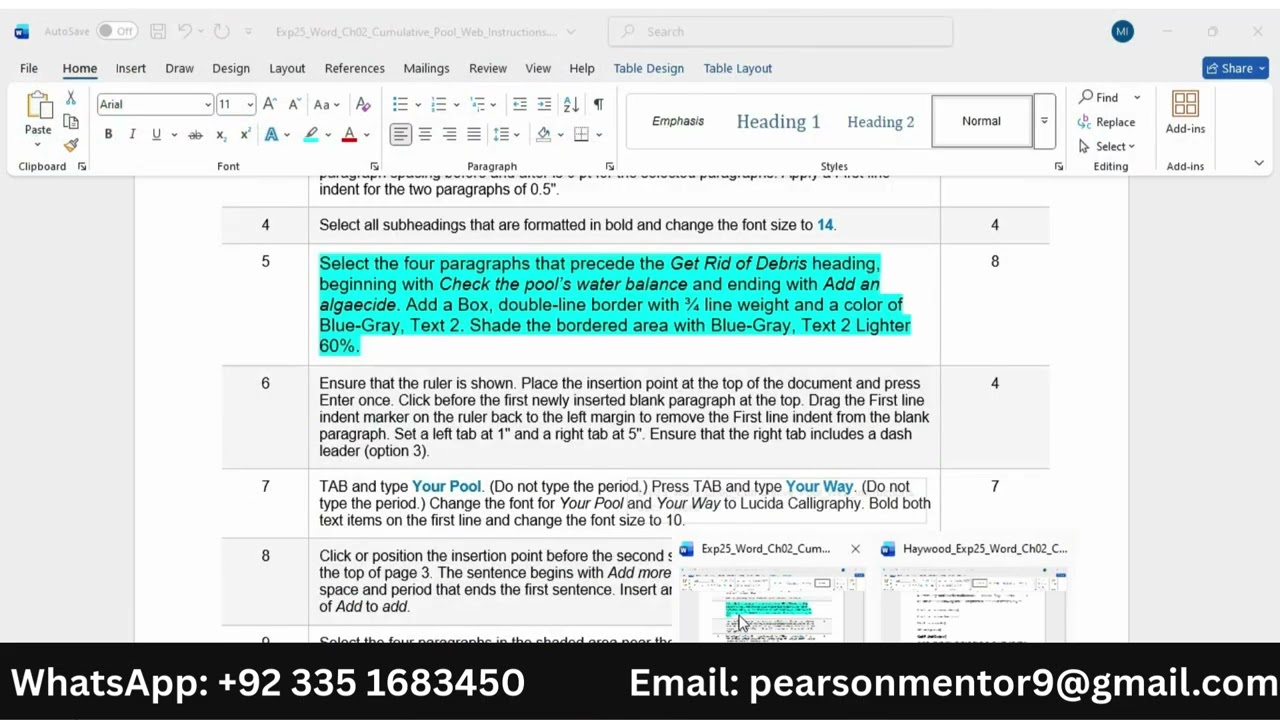Toggle Justify paragraph alignment

tap(474, 134)
